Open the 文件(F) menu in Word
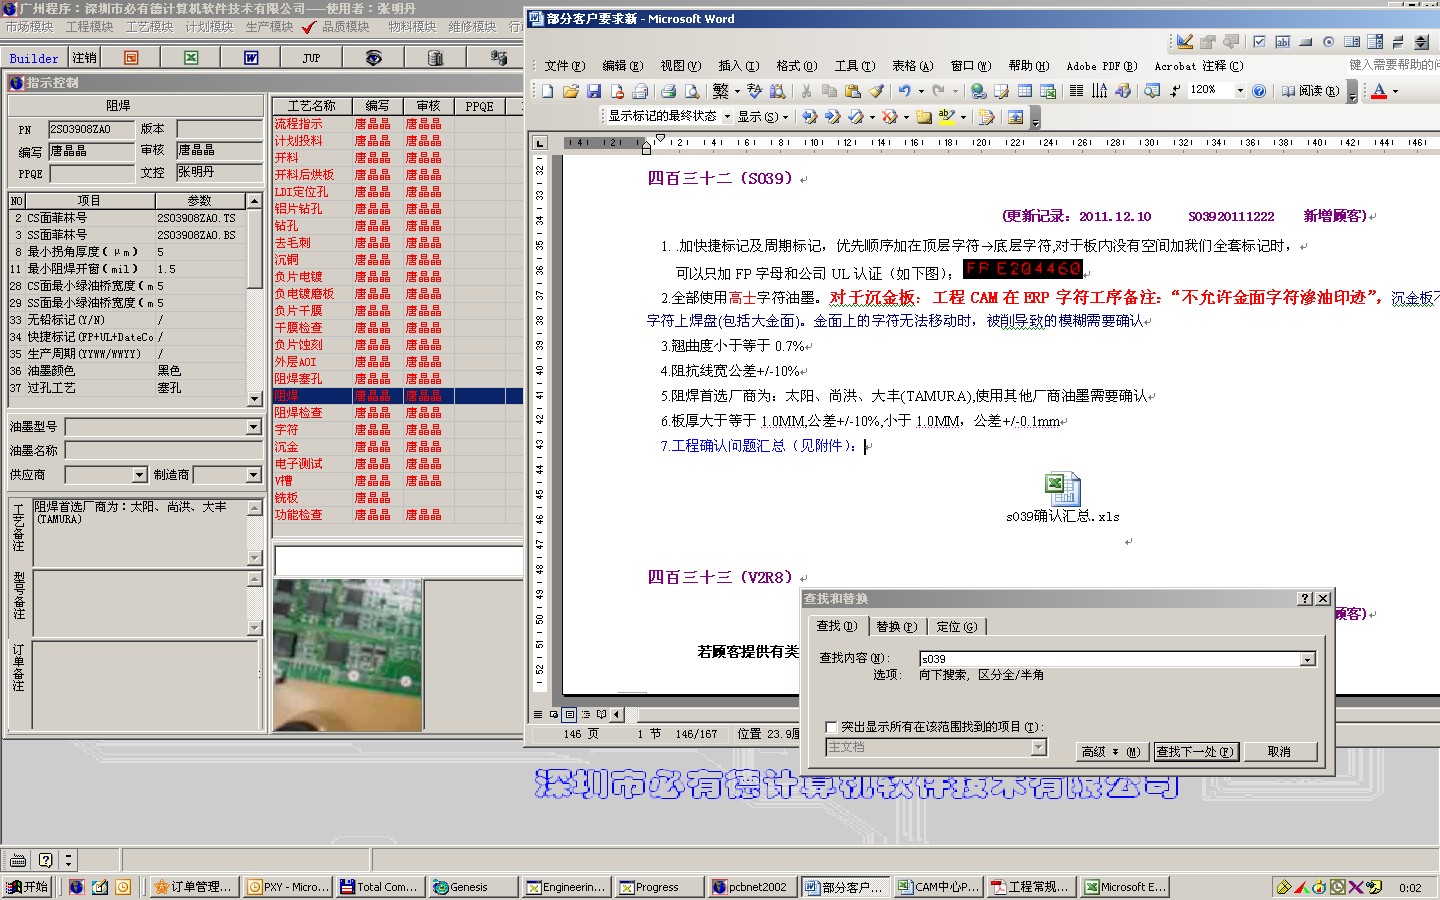The image size is (1440, 900). pyautogui.click(x=565, y=66)
